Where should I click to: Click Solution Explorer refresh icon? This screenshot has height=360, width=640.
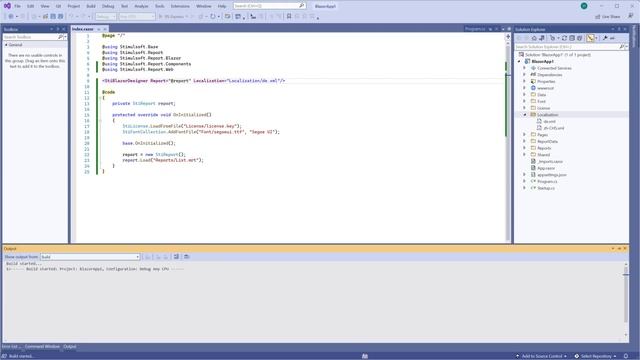click(x=564, y=38)
